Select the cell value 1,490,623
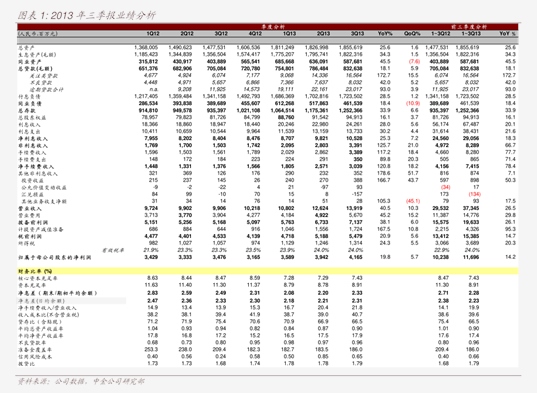Screen dimensions: 537x393 [180, 48]
